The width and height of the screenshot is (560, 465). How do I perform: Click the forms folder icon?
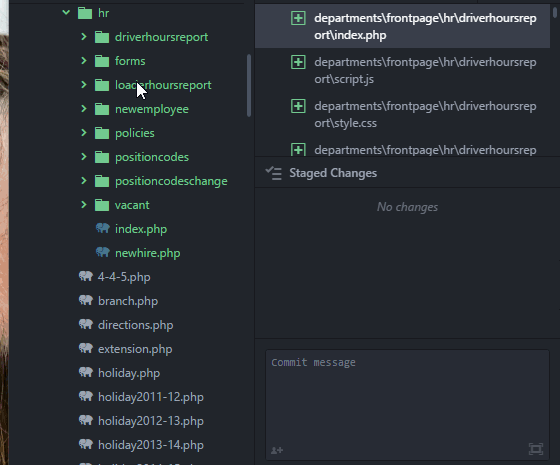(102, 61)
